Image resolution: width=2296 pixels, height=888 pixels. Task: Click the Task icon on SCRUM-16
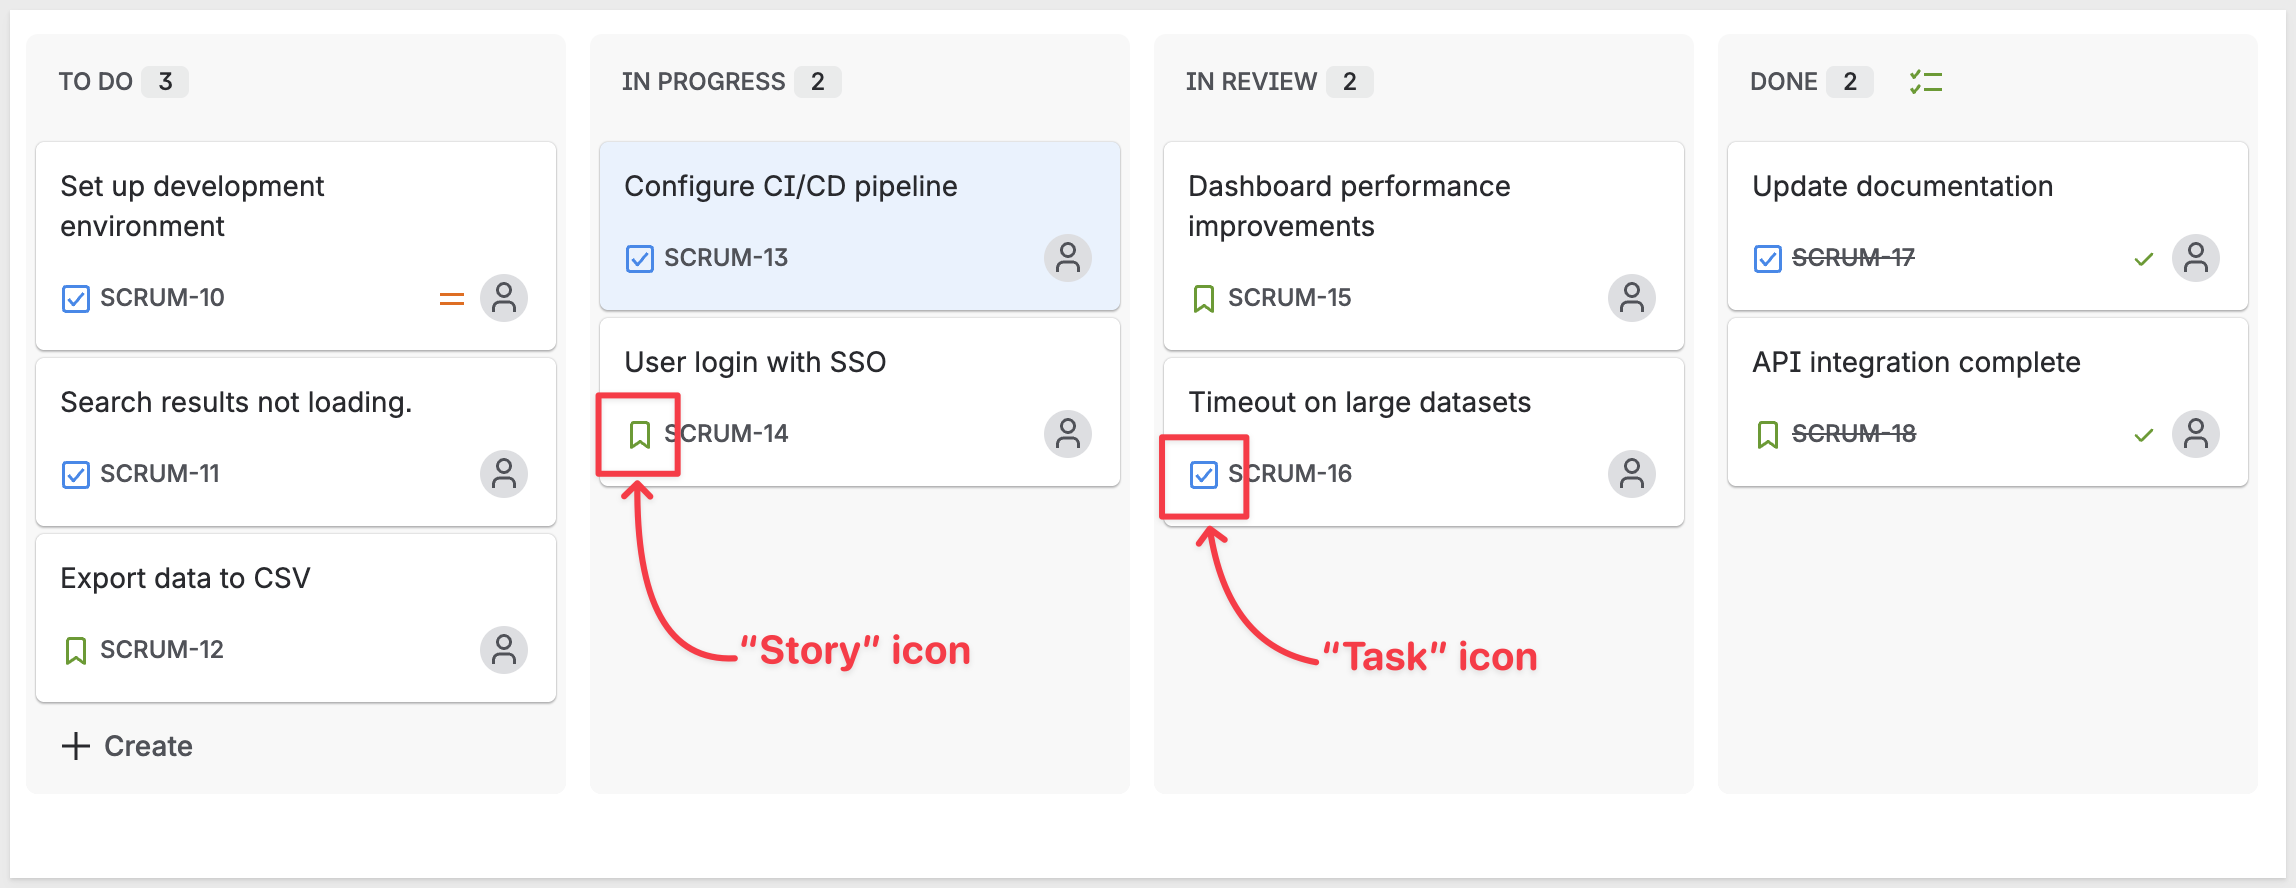[1204, 474]
